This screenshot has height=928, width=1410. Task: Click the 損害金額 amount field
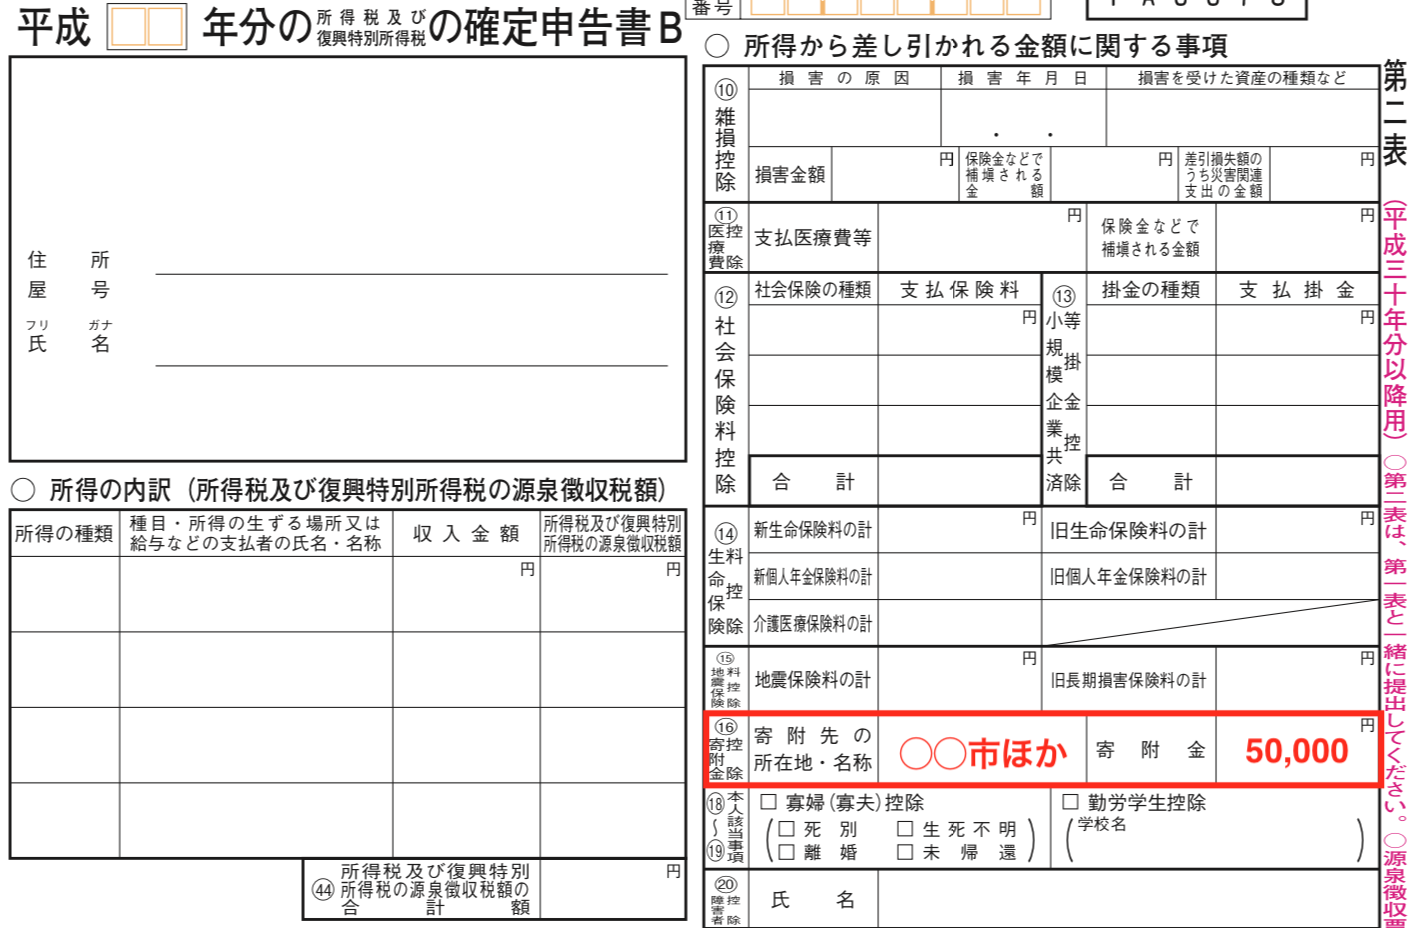894,175
